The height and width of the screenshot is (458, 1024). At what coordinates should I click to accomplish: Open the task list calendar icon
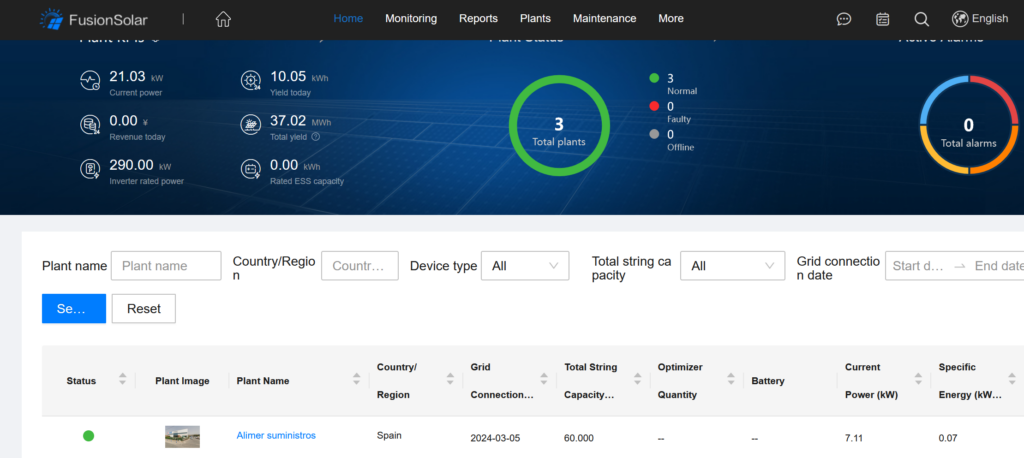tap(882, 19)
